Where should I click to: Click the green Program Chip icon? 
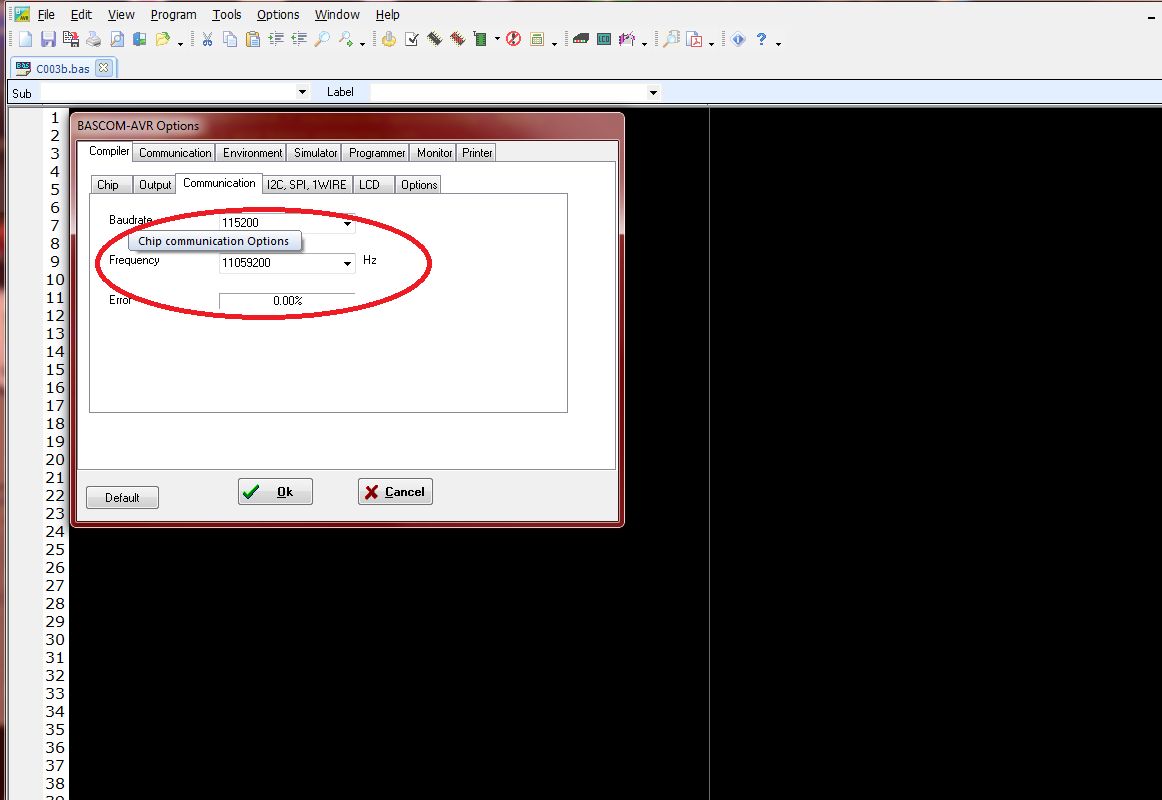point(480,39)
